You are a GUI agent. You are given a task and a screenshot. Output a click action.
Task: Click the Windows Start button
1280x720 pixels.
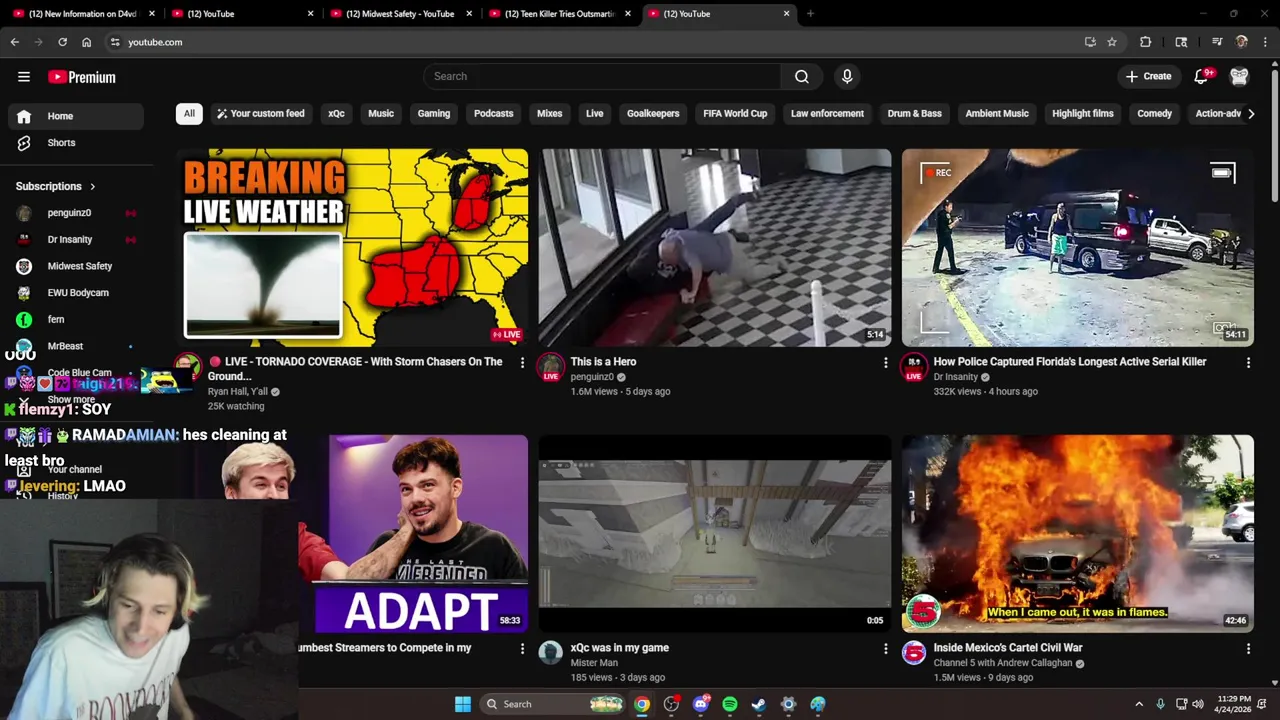[463, 704]
